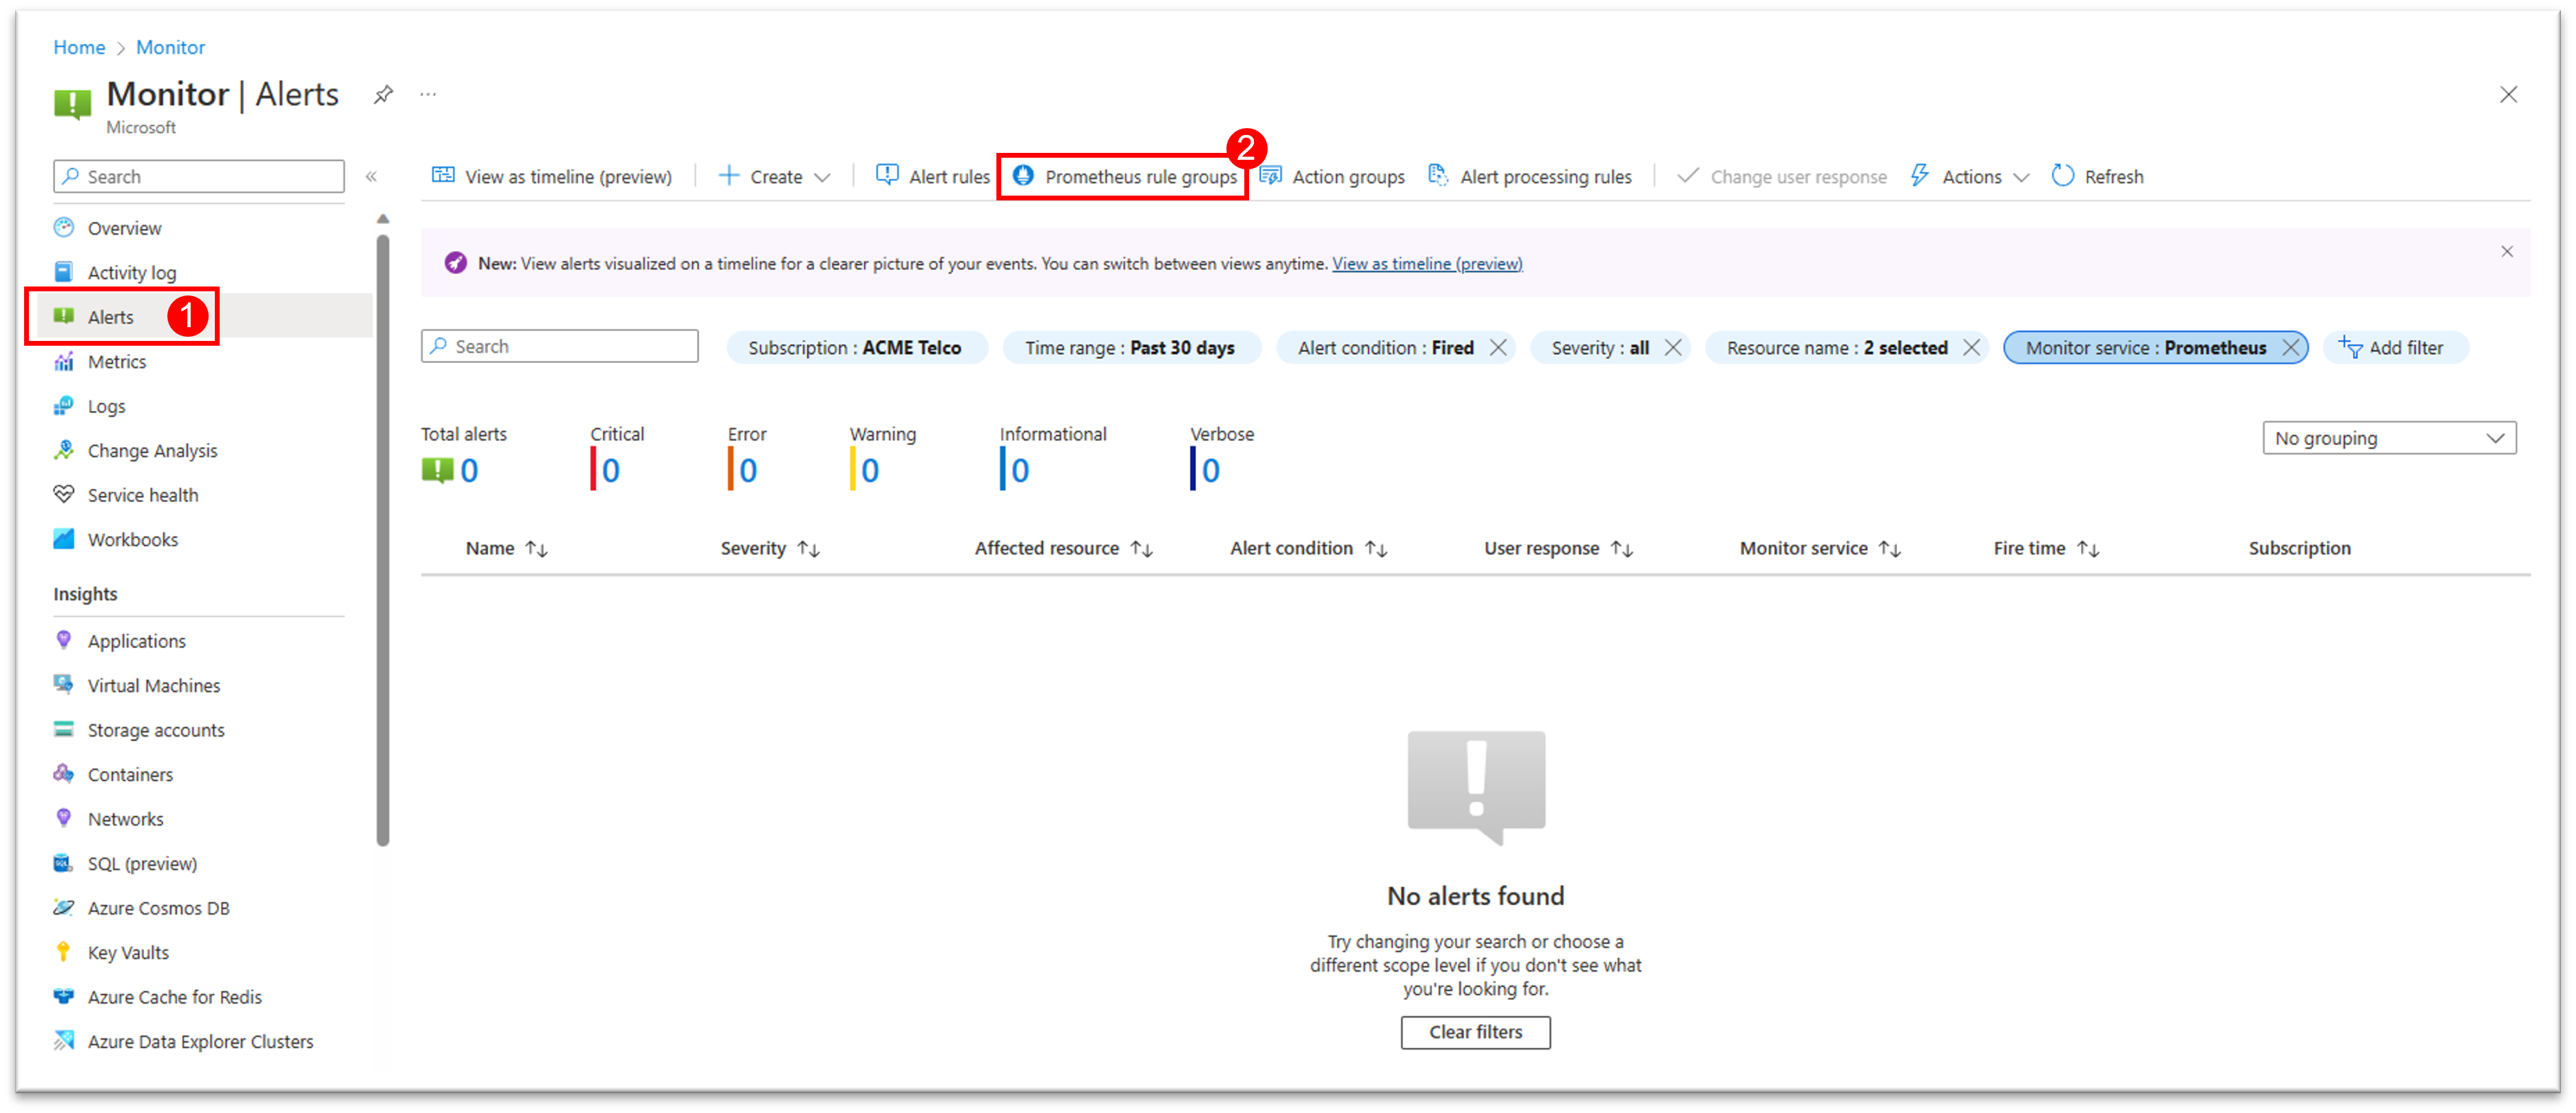Screen dimensions: 2576x1113
Task: Select the Alerts menu item
Action: [x=110, y=315]
